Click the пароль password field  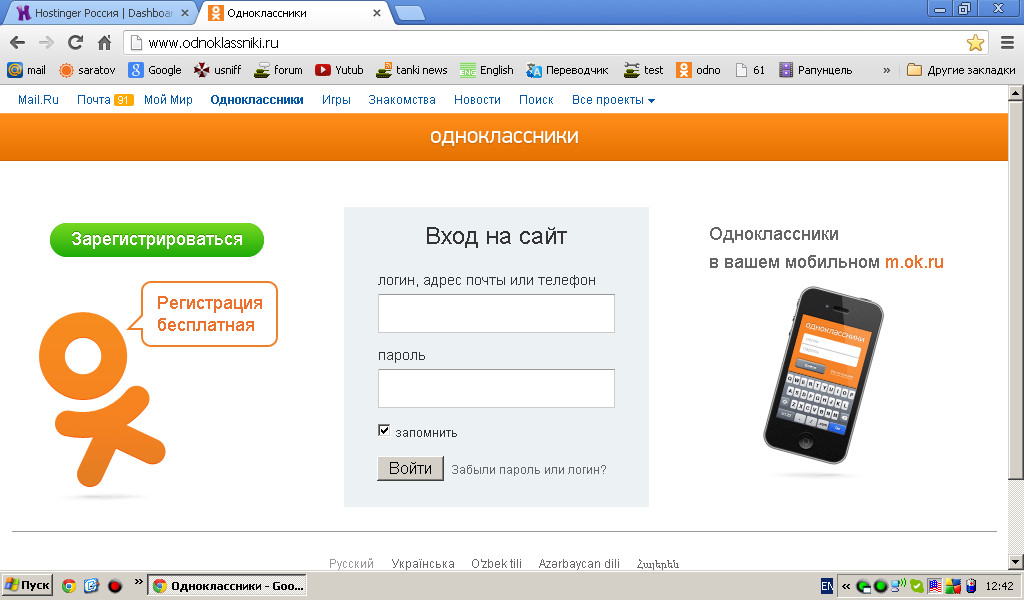click(496, 388)
